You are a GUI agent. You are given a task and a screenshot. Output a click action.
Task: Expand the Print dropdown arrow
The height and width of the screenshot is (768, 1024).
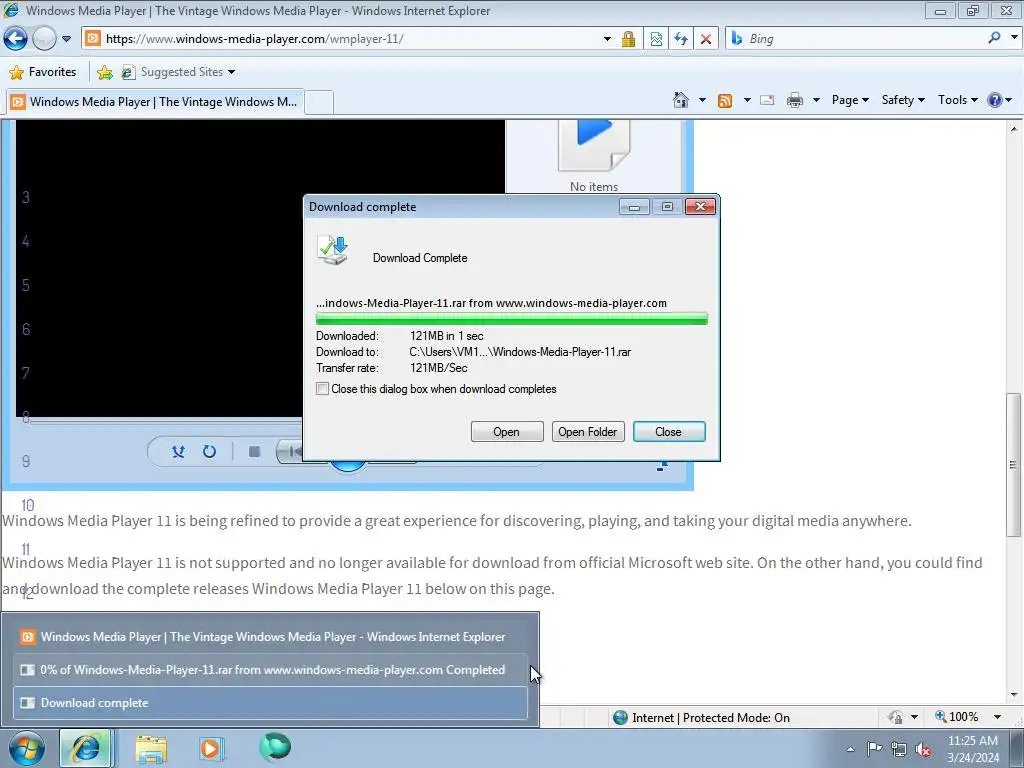pyautogui.click(x=816, y=100)
